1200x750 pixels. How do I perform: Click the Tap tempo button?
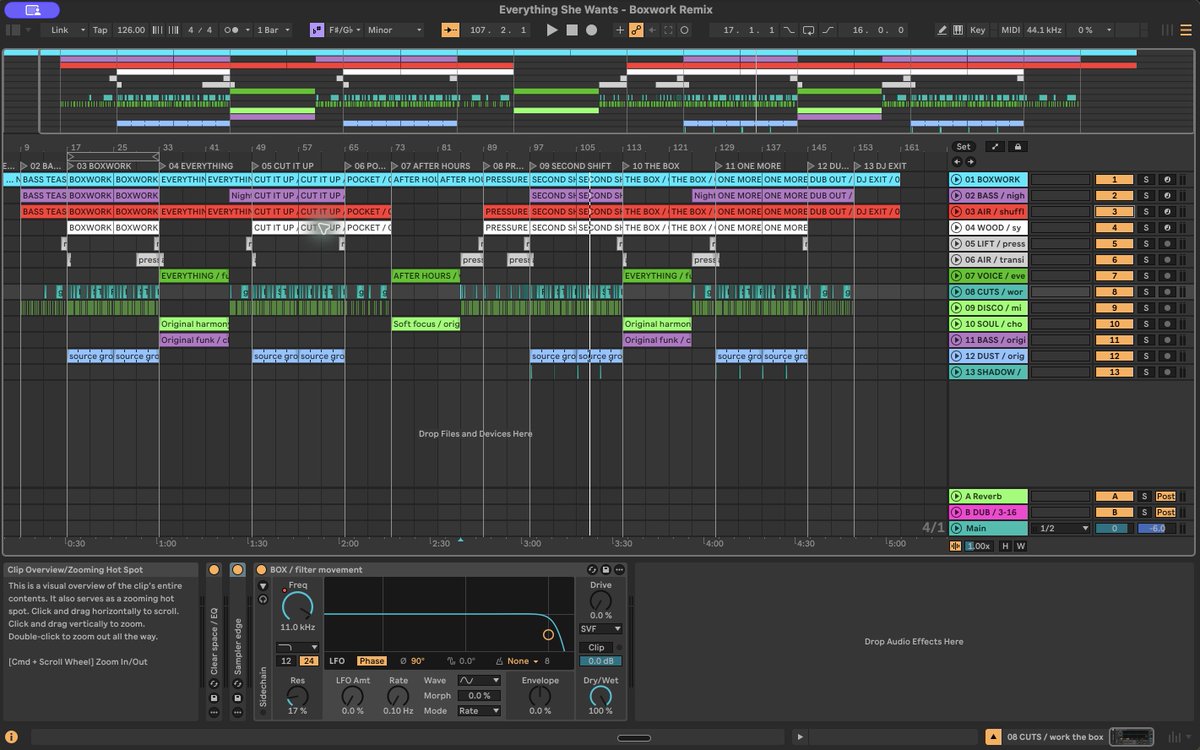[x=100, y=30]
